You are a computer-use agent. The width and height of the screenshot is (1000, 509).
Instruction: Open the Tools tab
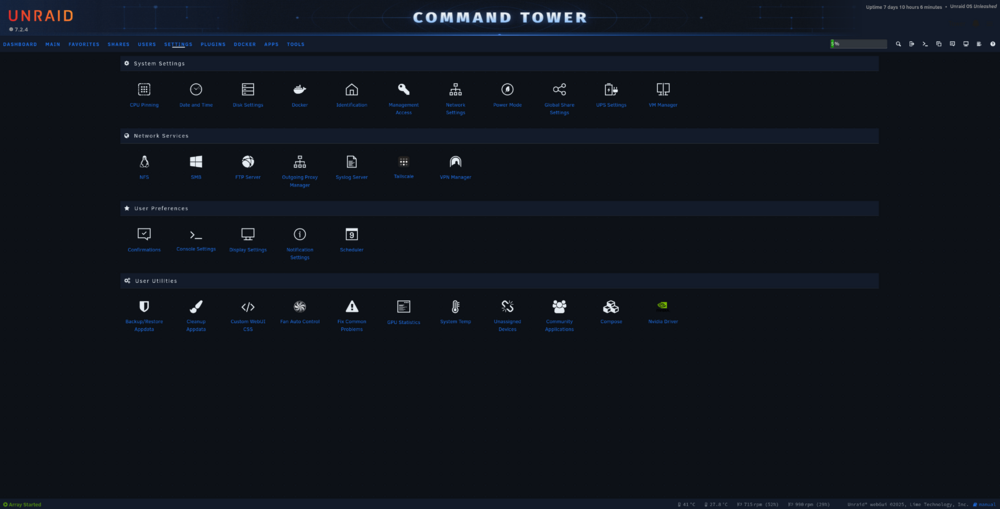(x=296, y=45)
